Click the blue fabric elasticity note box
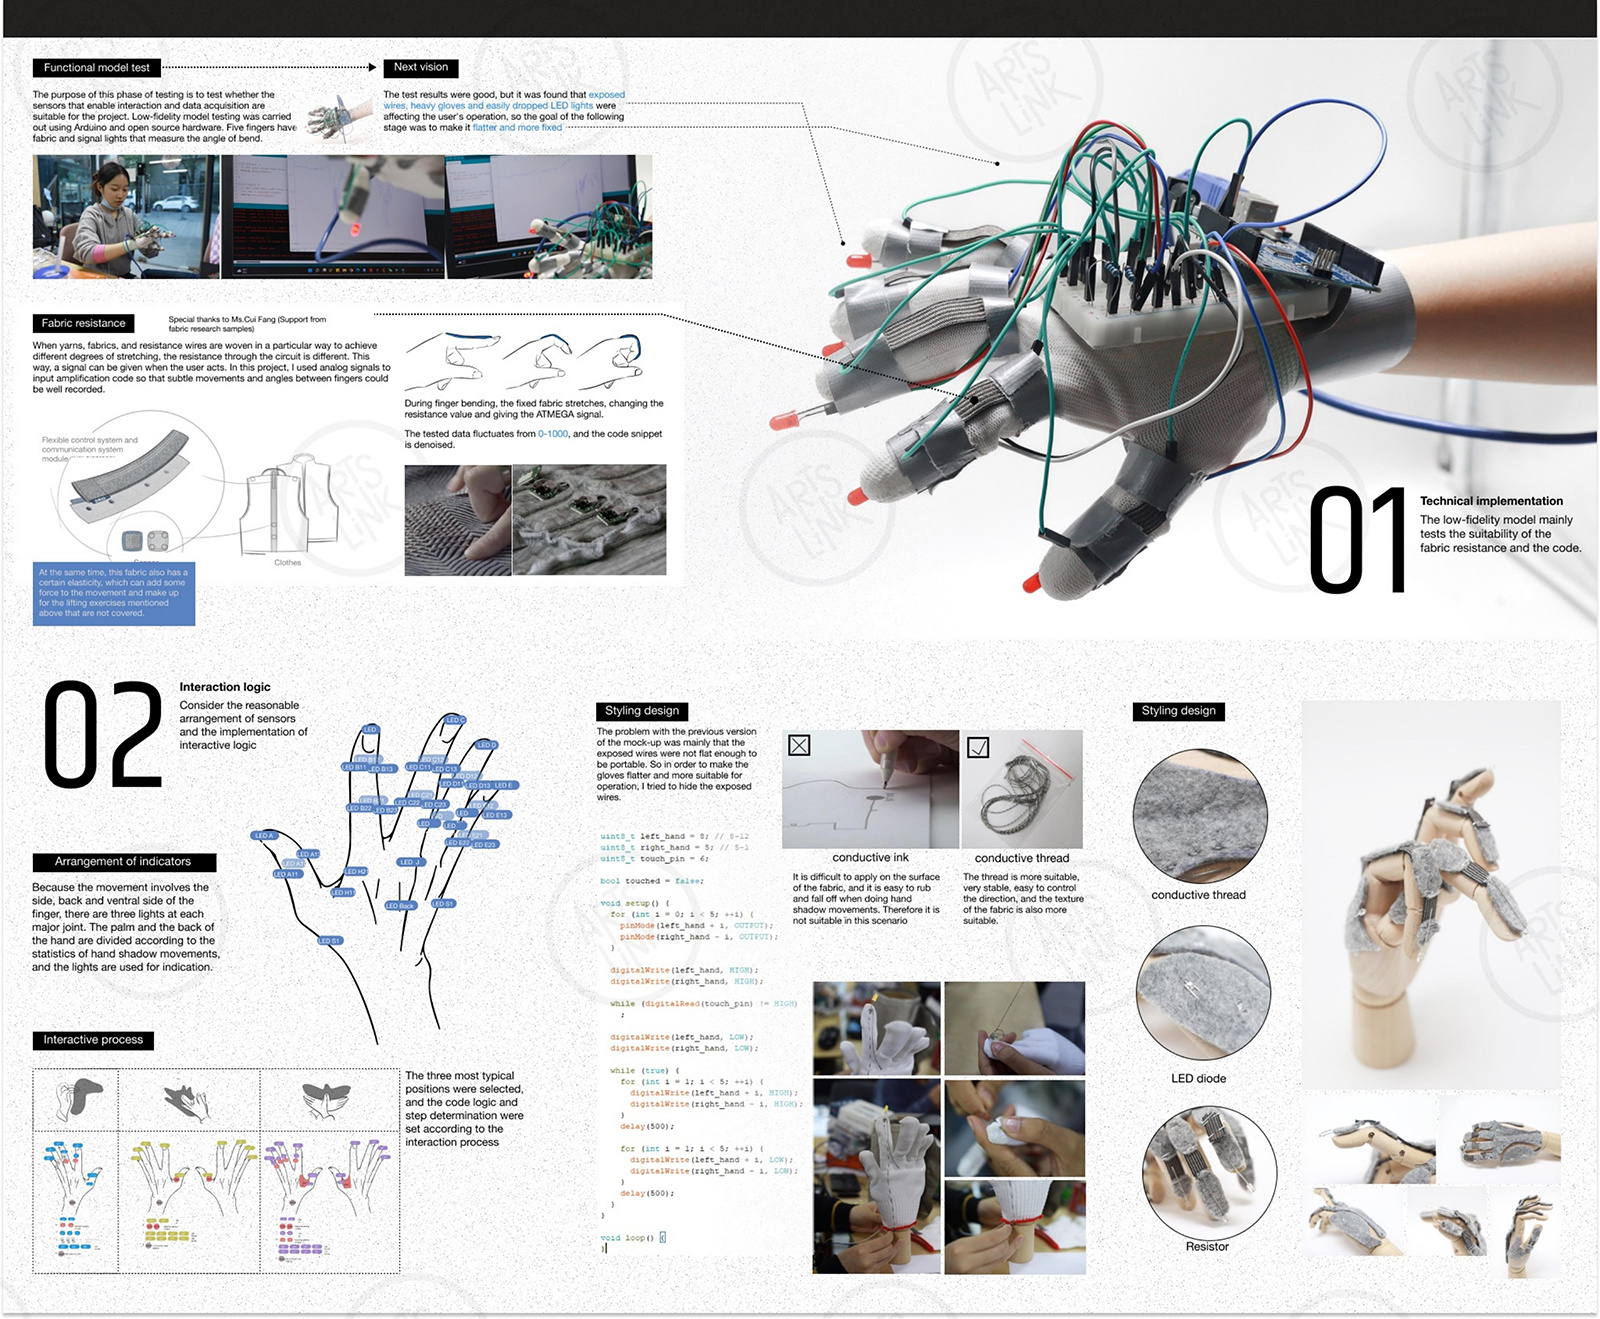This screenshot has height=1319, width=1600. tap(114, 593)
